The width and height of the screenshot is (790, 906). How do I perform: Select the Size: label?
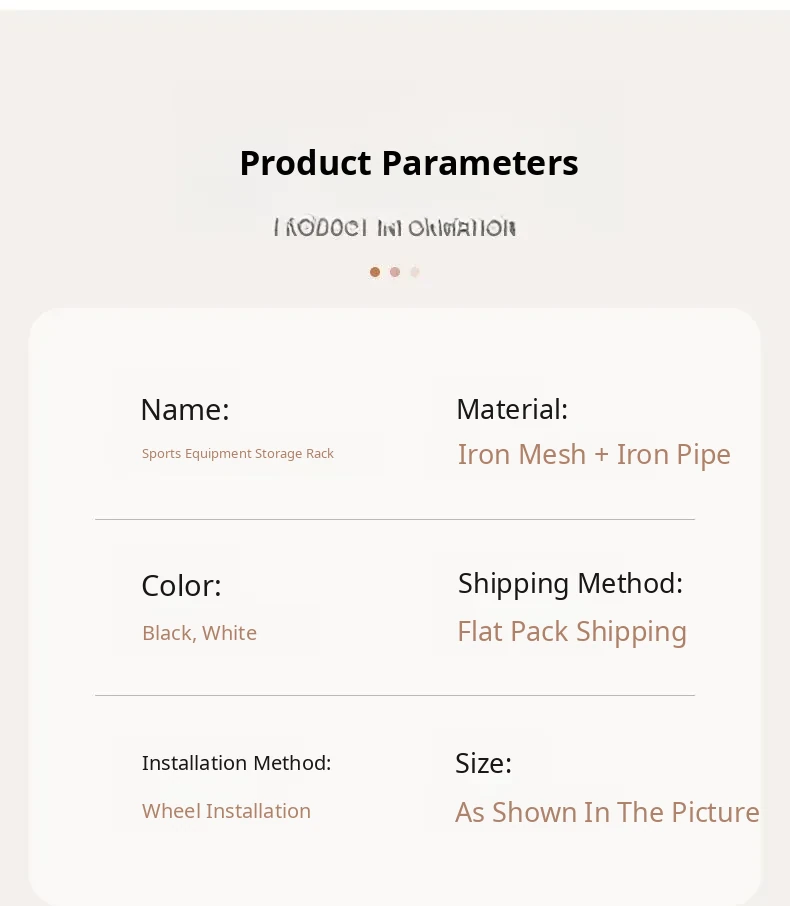point(483,763)
